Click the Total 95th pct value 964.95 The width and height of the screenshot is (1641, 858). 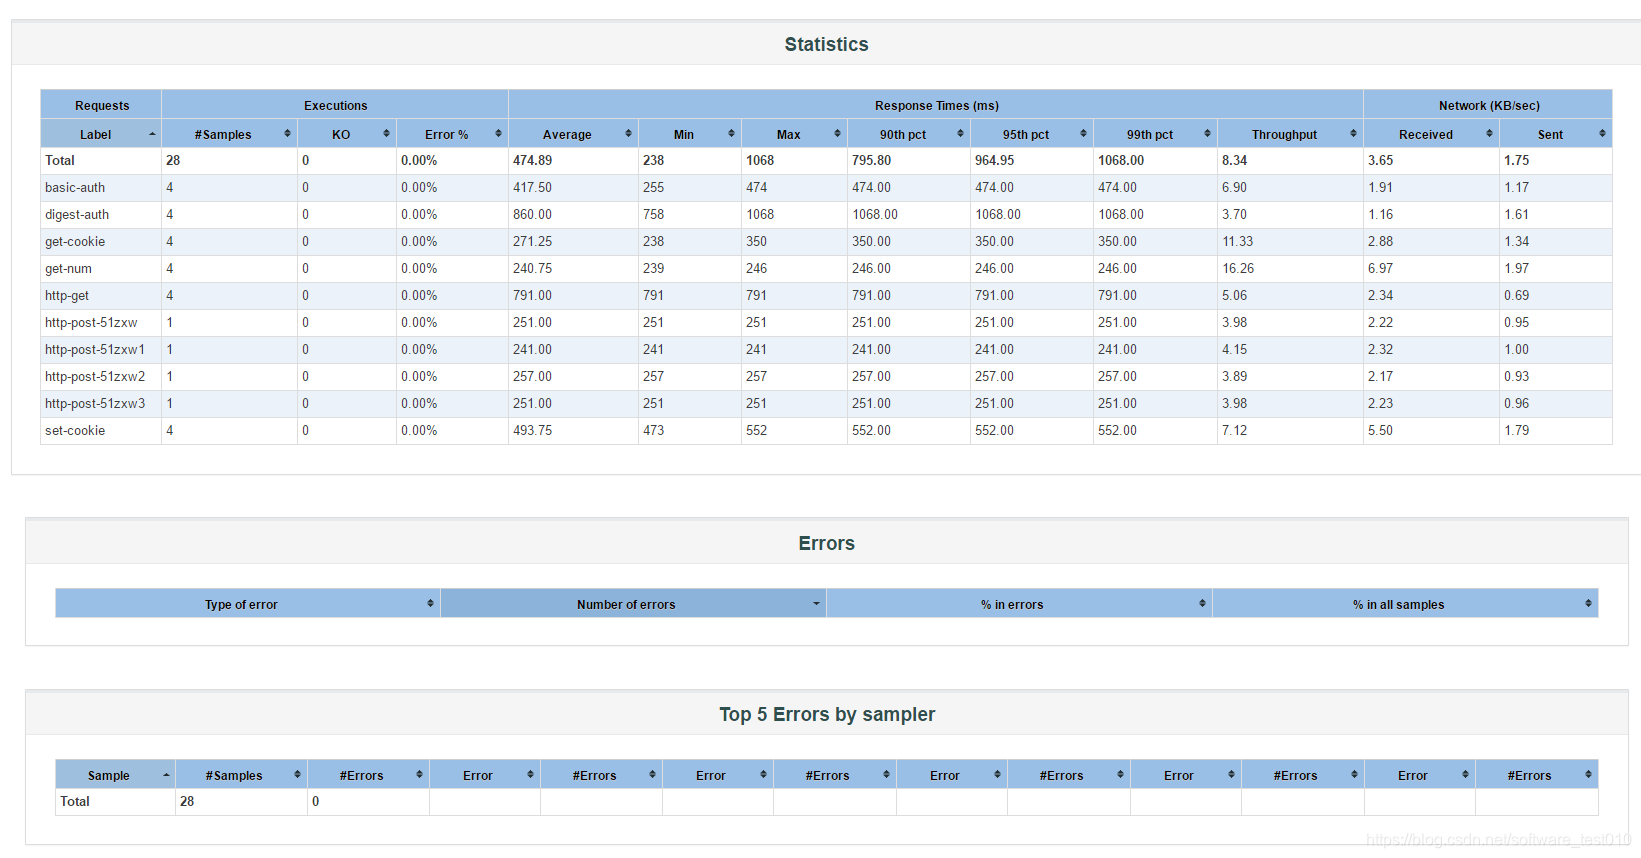pyautogui.click(x=994, y=160)
